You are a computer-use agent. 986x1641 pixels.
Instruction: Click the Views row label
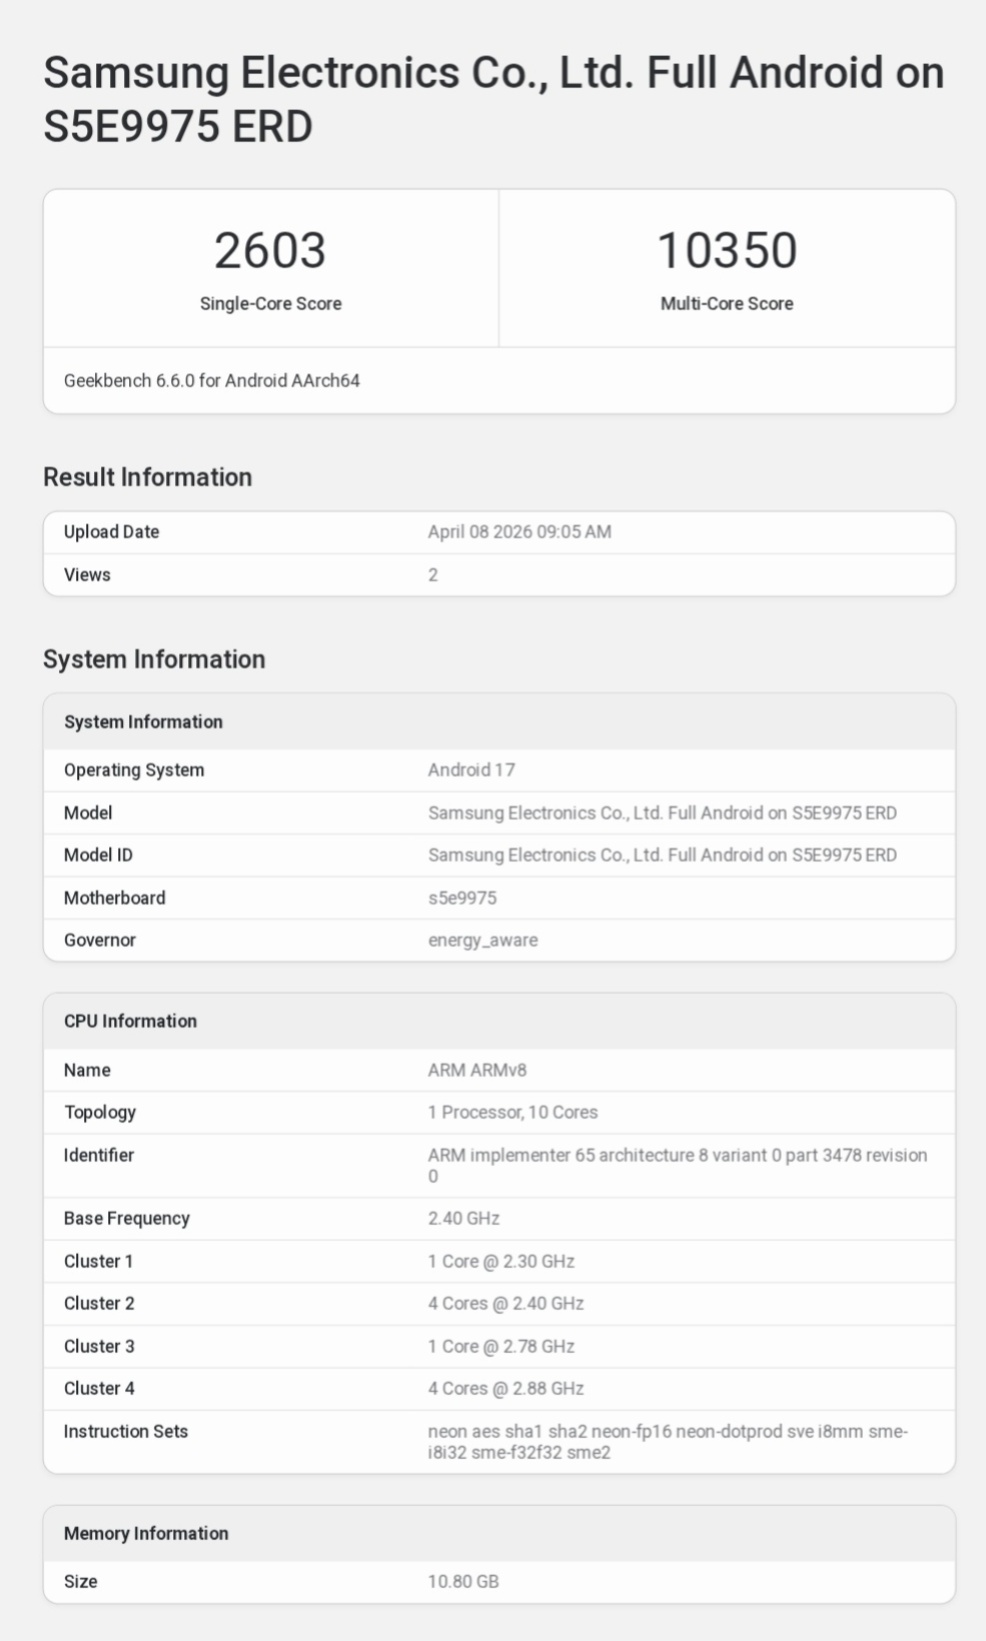point(87,575)
